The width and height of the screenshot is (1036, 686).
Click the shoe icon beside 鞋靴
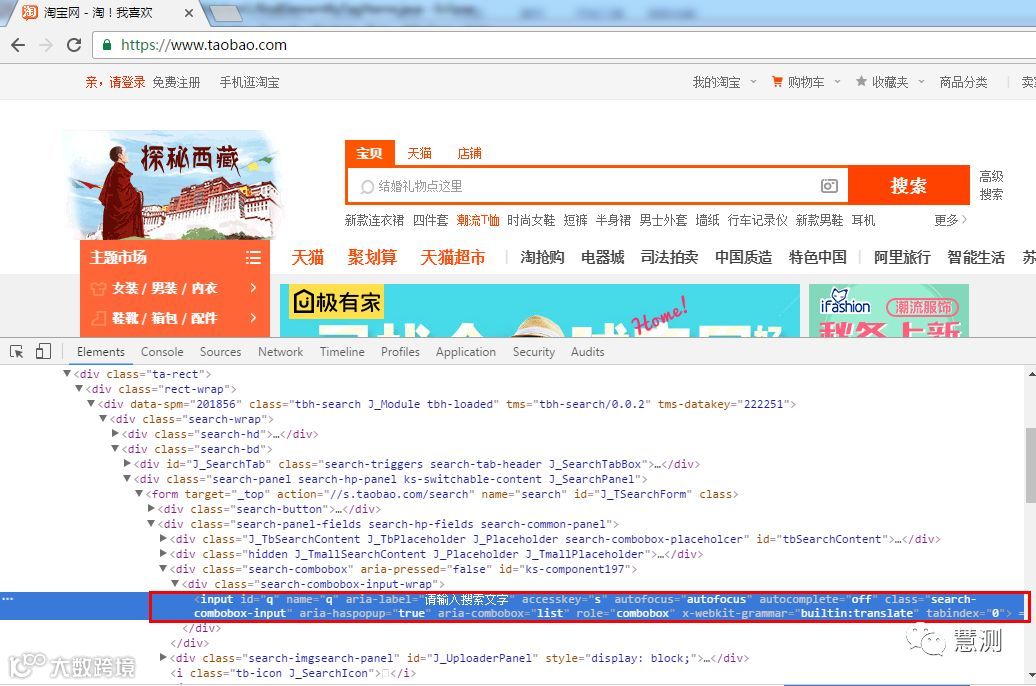coord(98,319)
